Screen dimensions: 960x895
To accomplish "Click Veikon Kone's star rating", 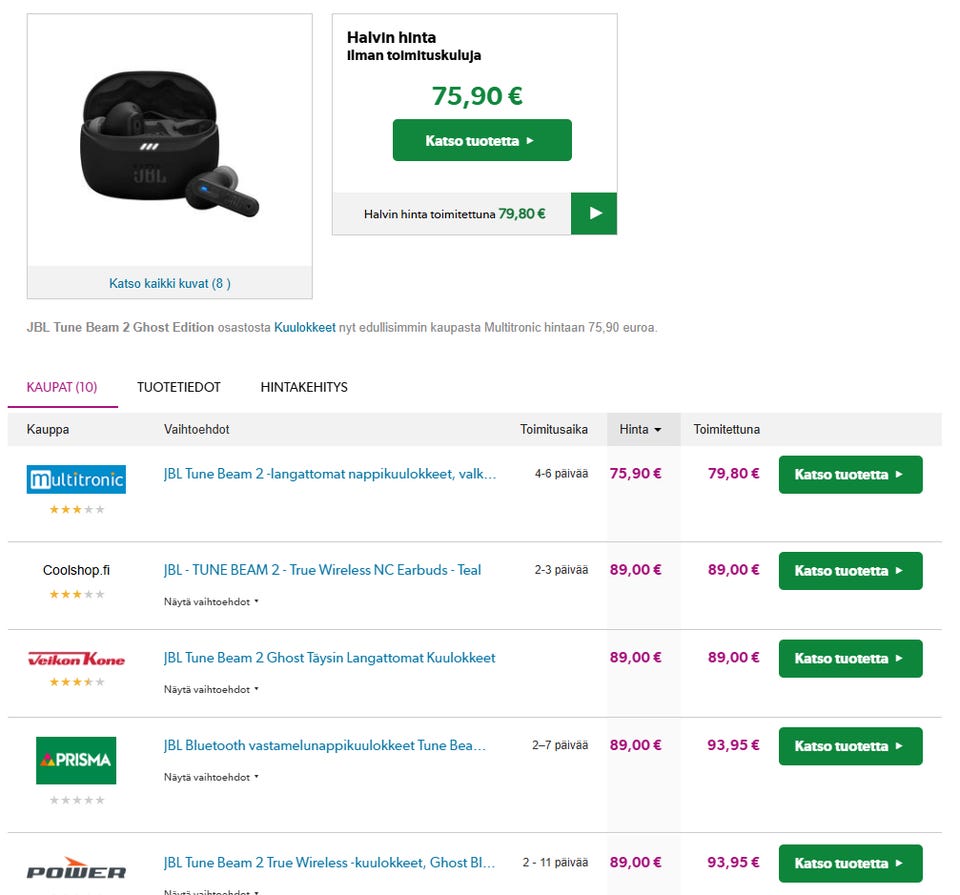I will 76,682.
